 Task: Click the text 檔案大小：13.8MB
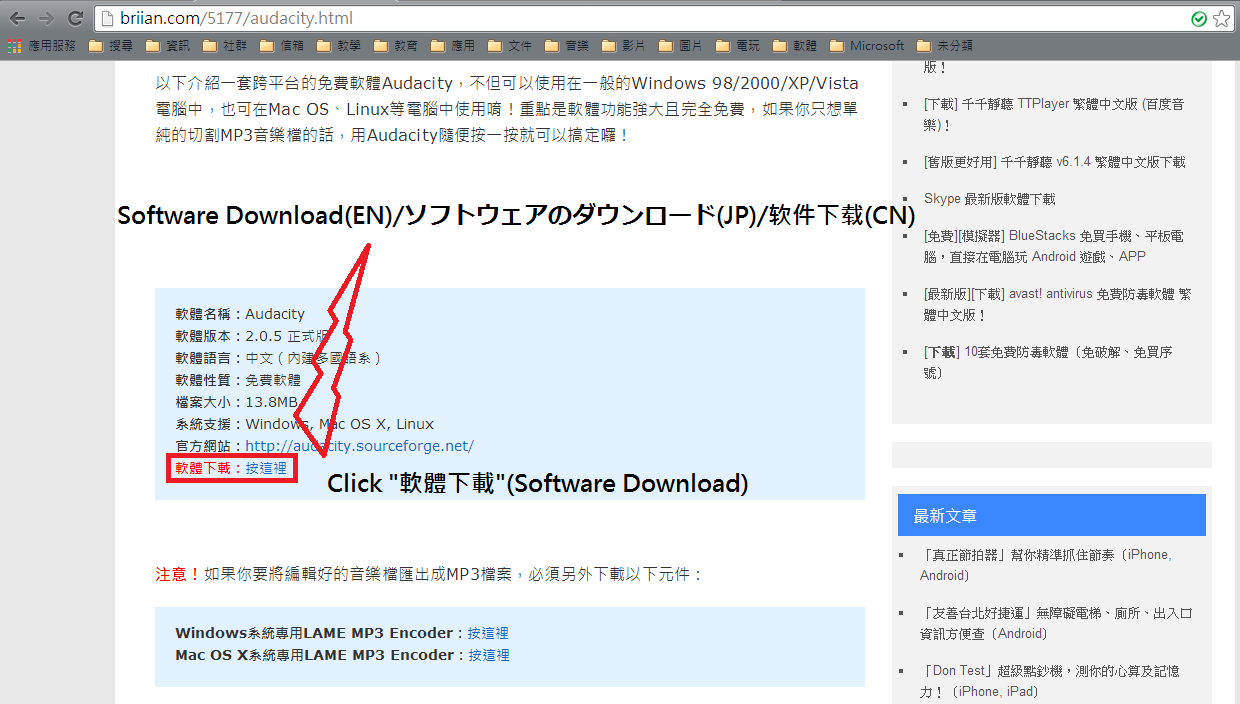point(236,402)
